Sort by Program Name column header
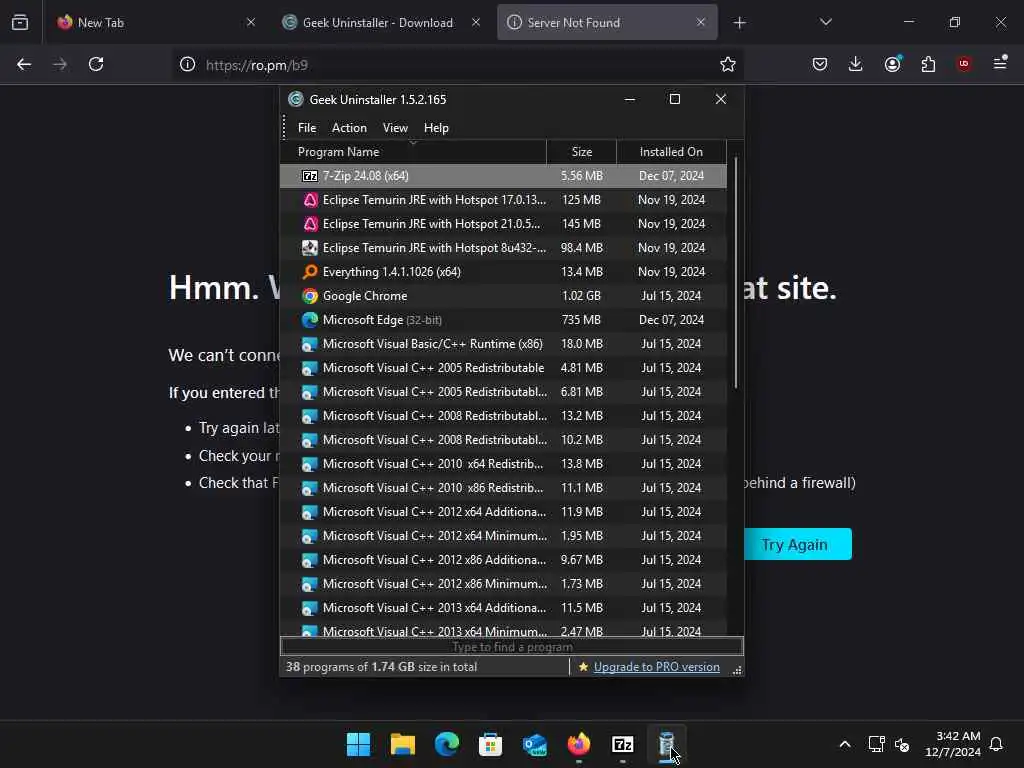1024x768 pixels. [413, 152]
